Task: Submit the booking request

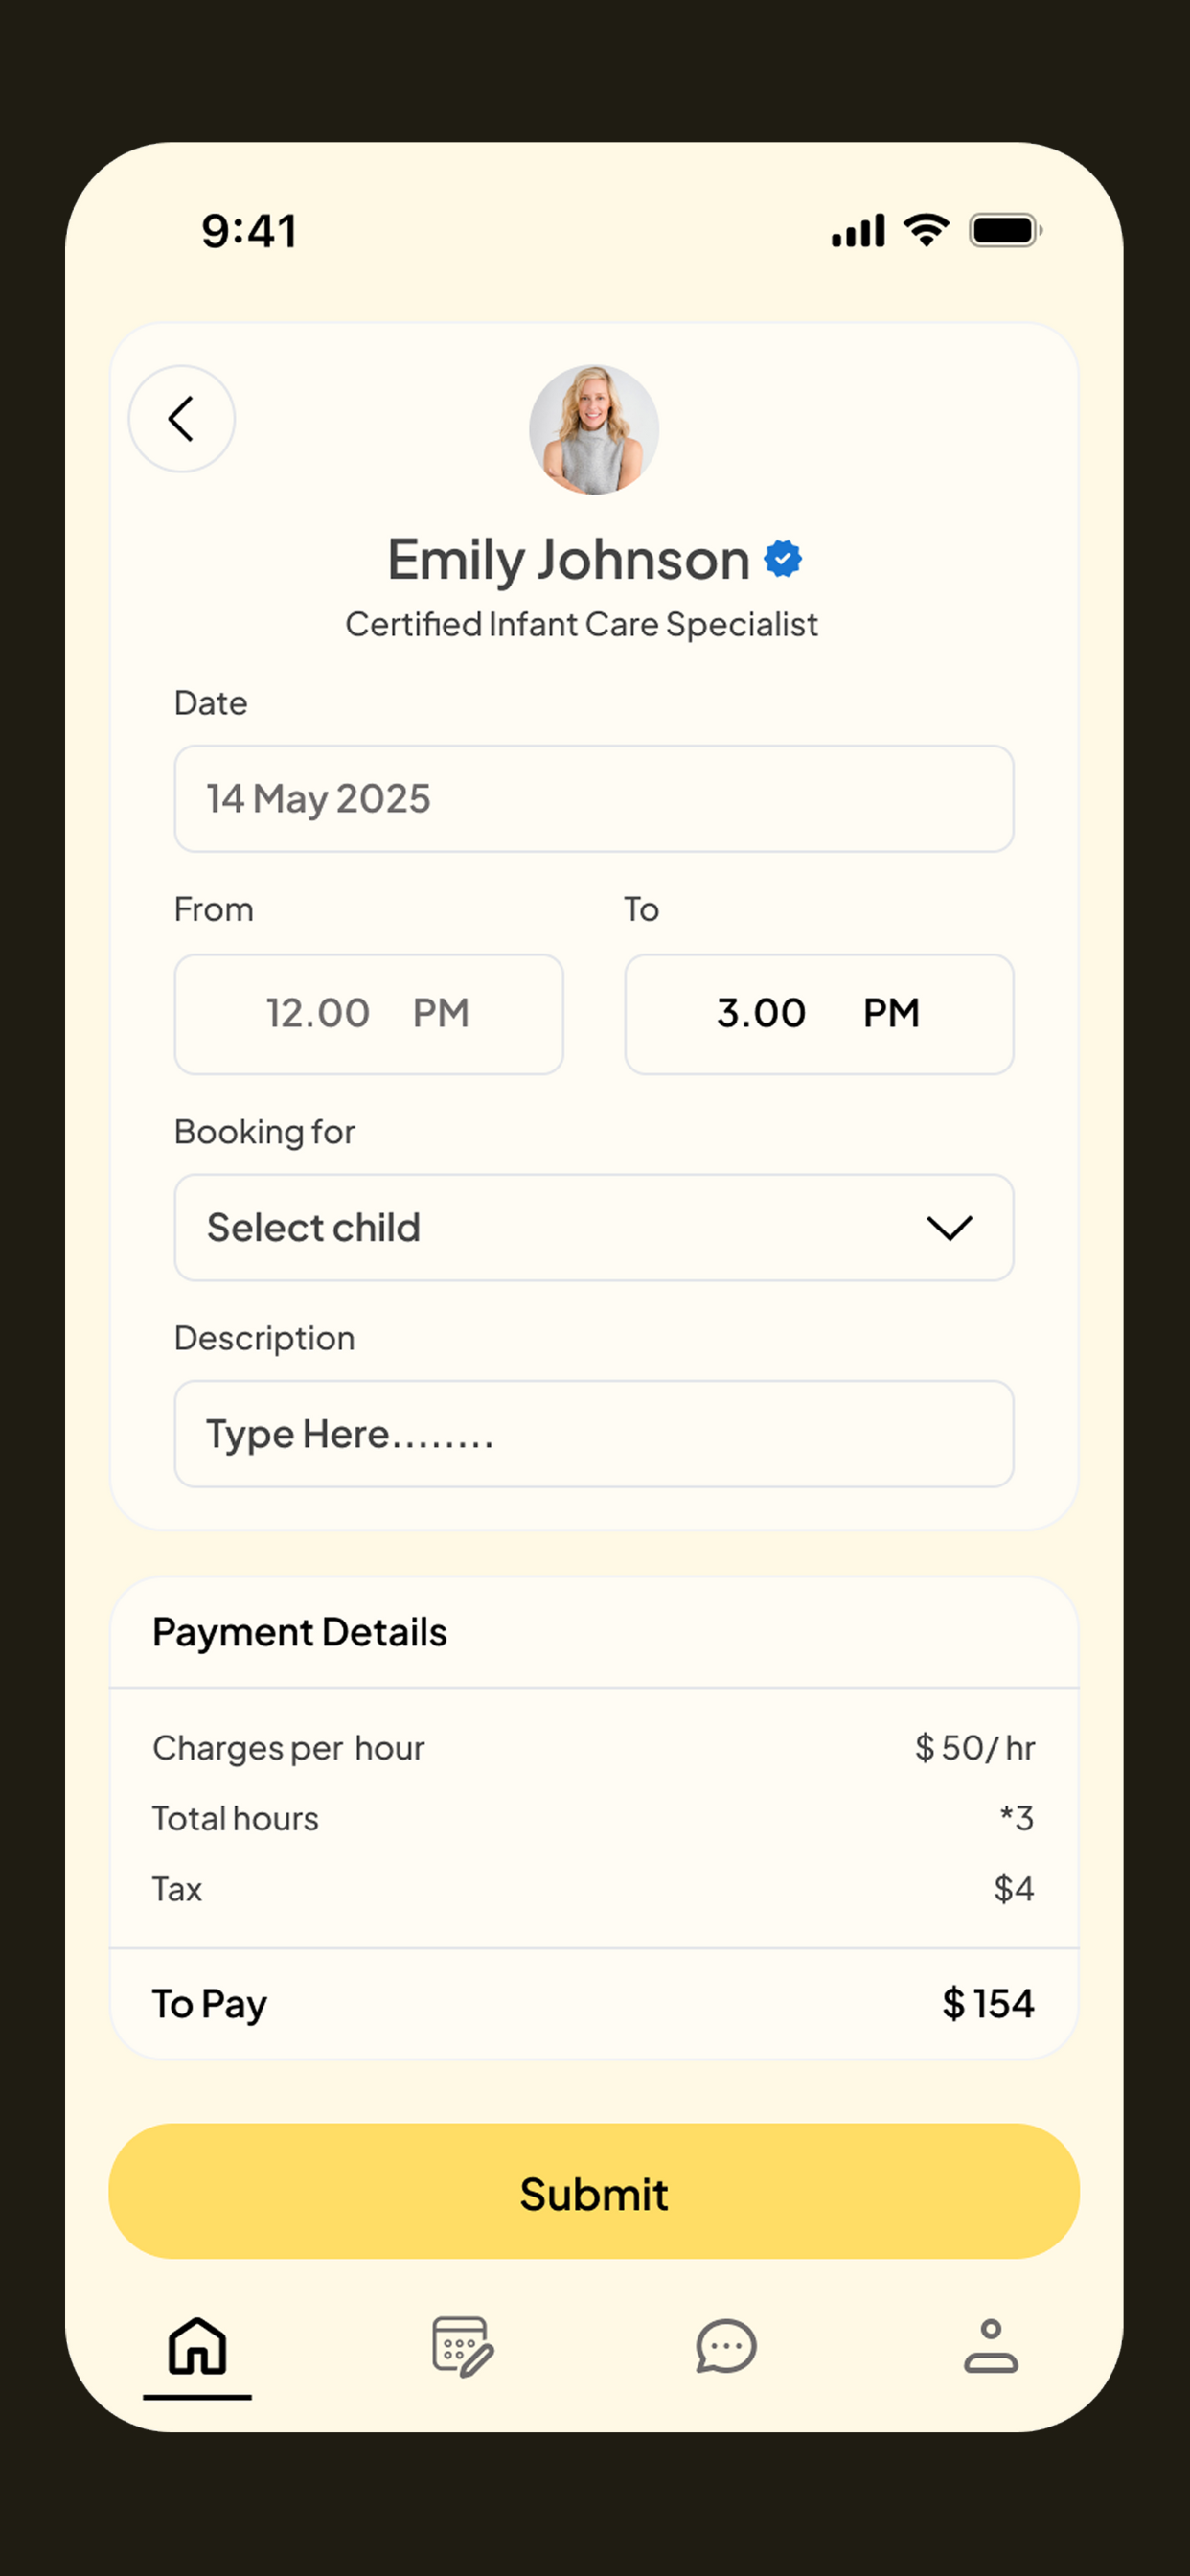Action: 594,2192
